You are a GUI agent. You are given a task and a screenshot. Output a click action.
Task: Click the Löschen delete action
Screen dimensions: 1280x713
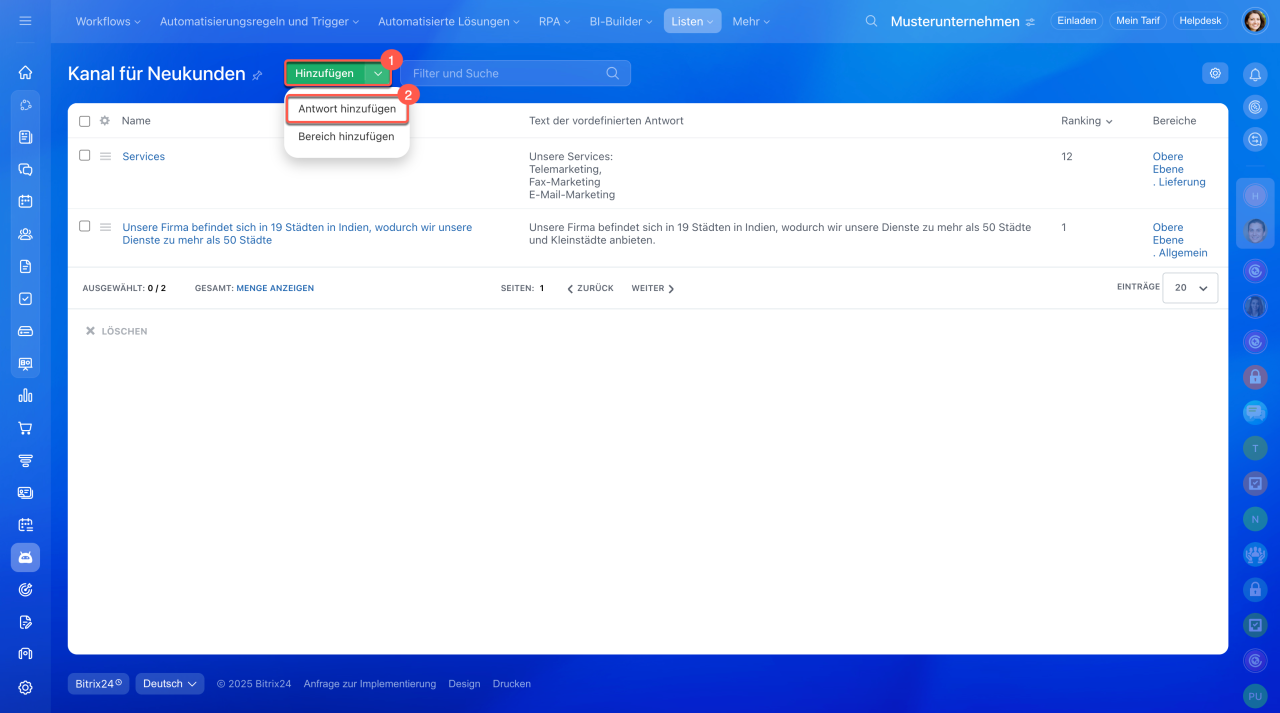[x=116, y=331]
